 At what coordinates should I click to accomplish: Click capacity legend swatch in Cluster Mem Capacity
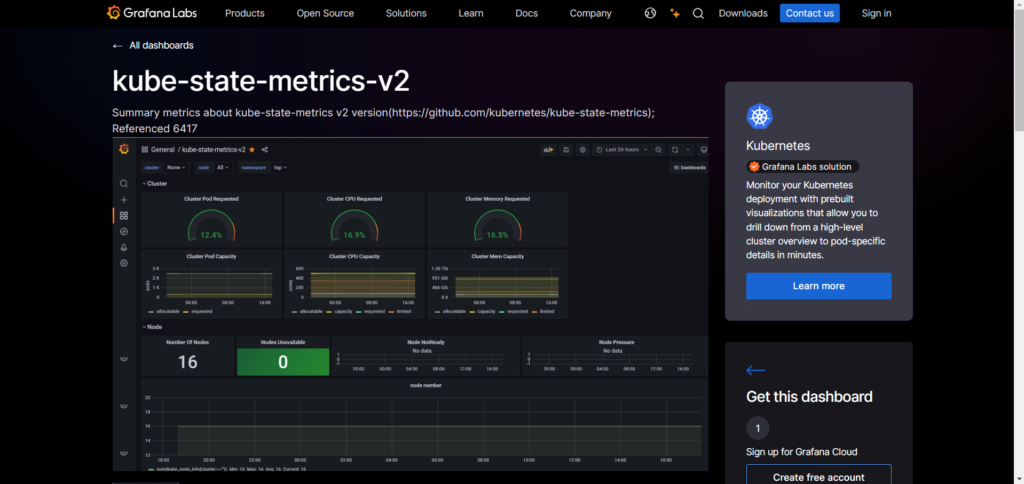(473, 312)
